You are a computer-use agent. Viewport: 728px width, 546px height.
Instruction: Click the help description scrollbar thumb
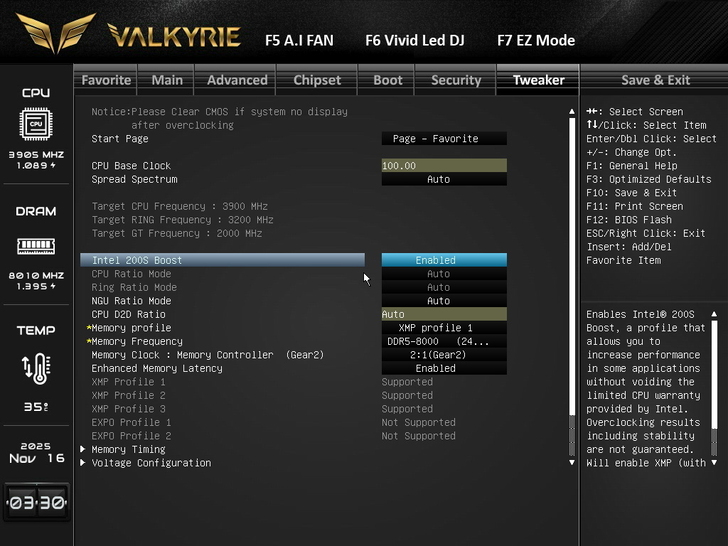click(x=715, y=375)
